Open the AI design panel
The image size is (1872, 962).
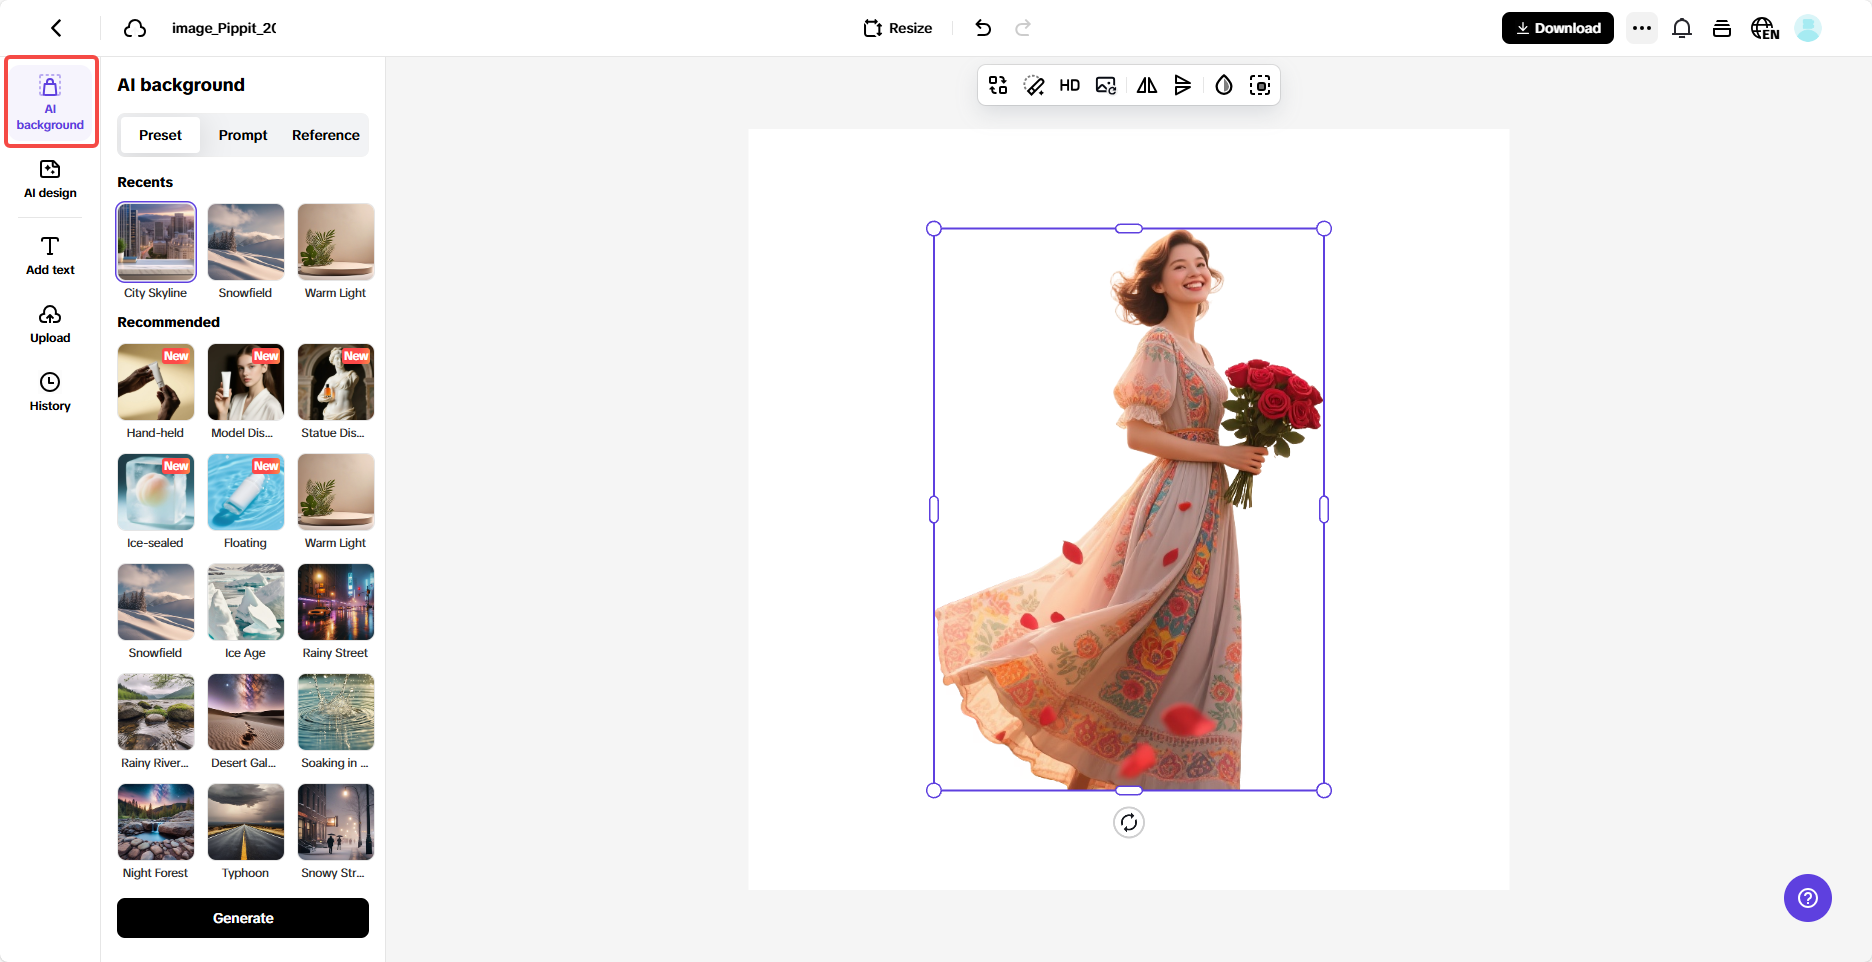tap(50, 180)
